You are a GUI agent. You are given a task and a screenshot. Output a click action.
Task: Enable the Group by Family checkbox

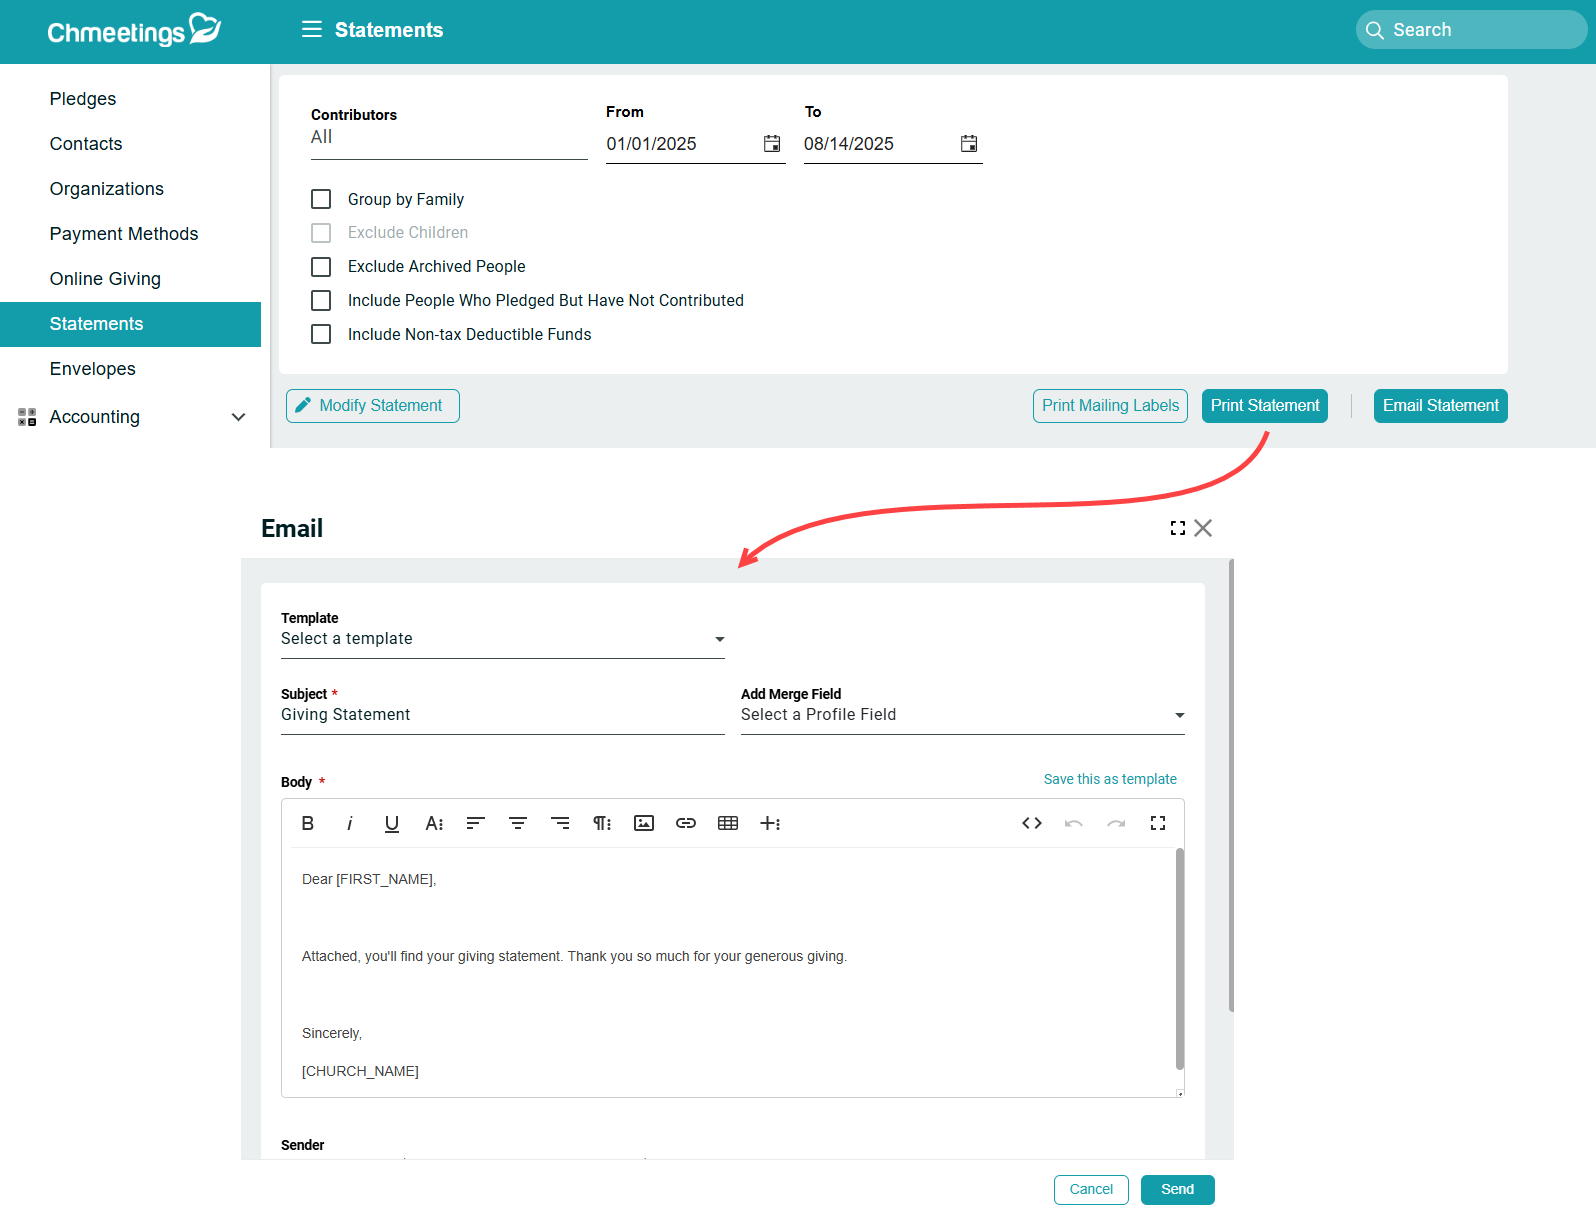pyautogui.click(x=321, y=199)
